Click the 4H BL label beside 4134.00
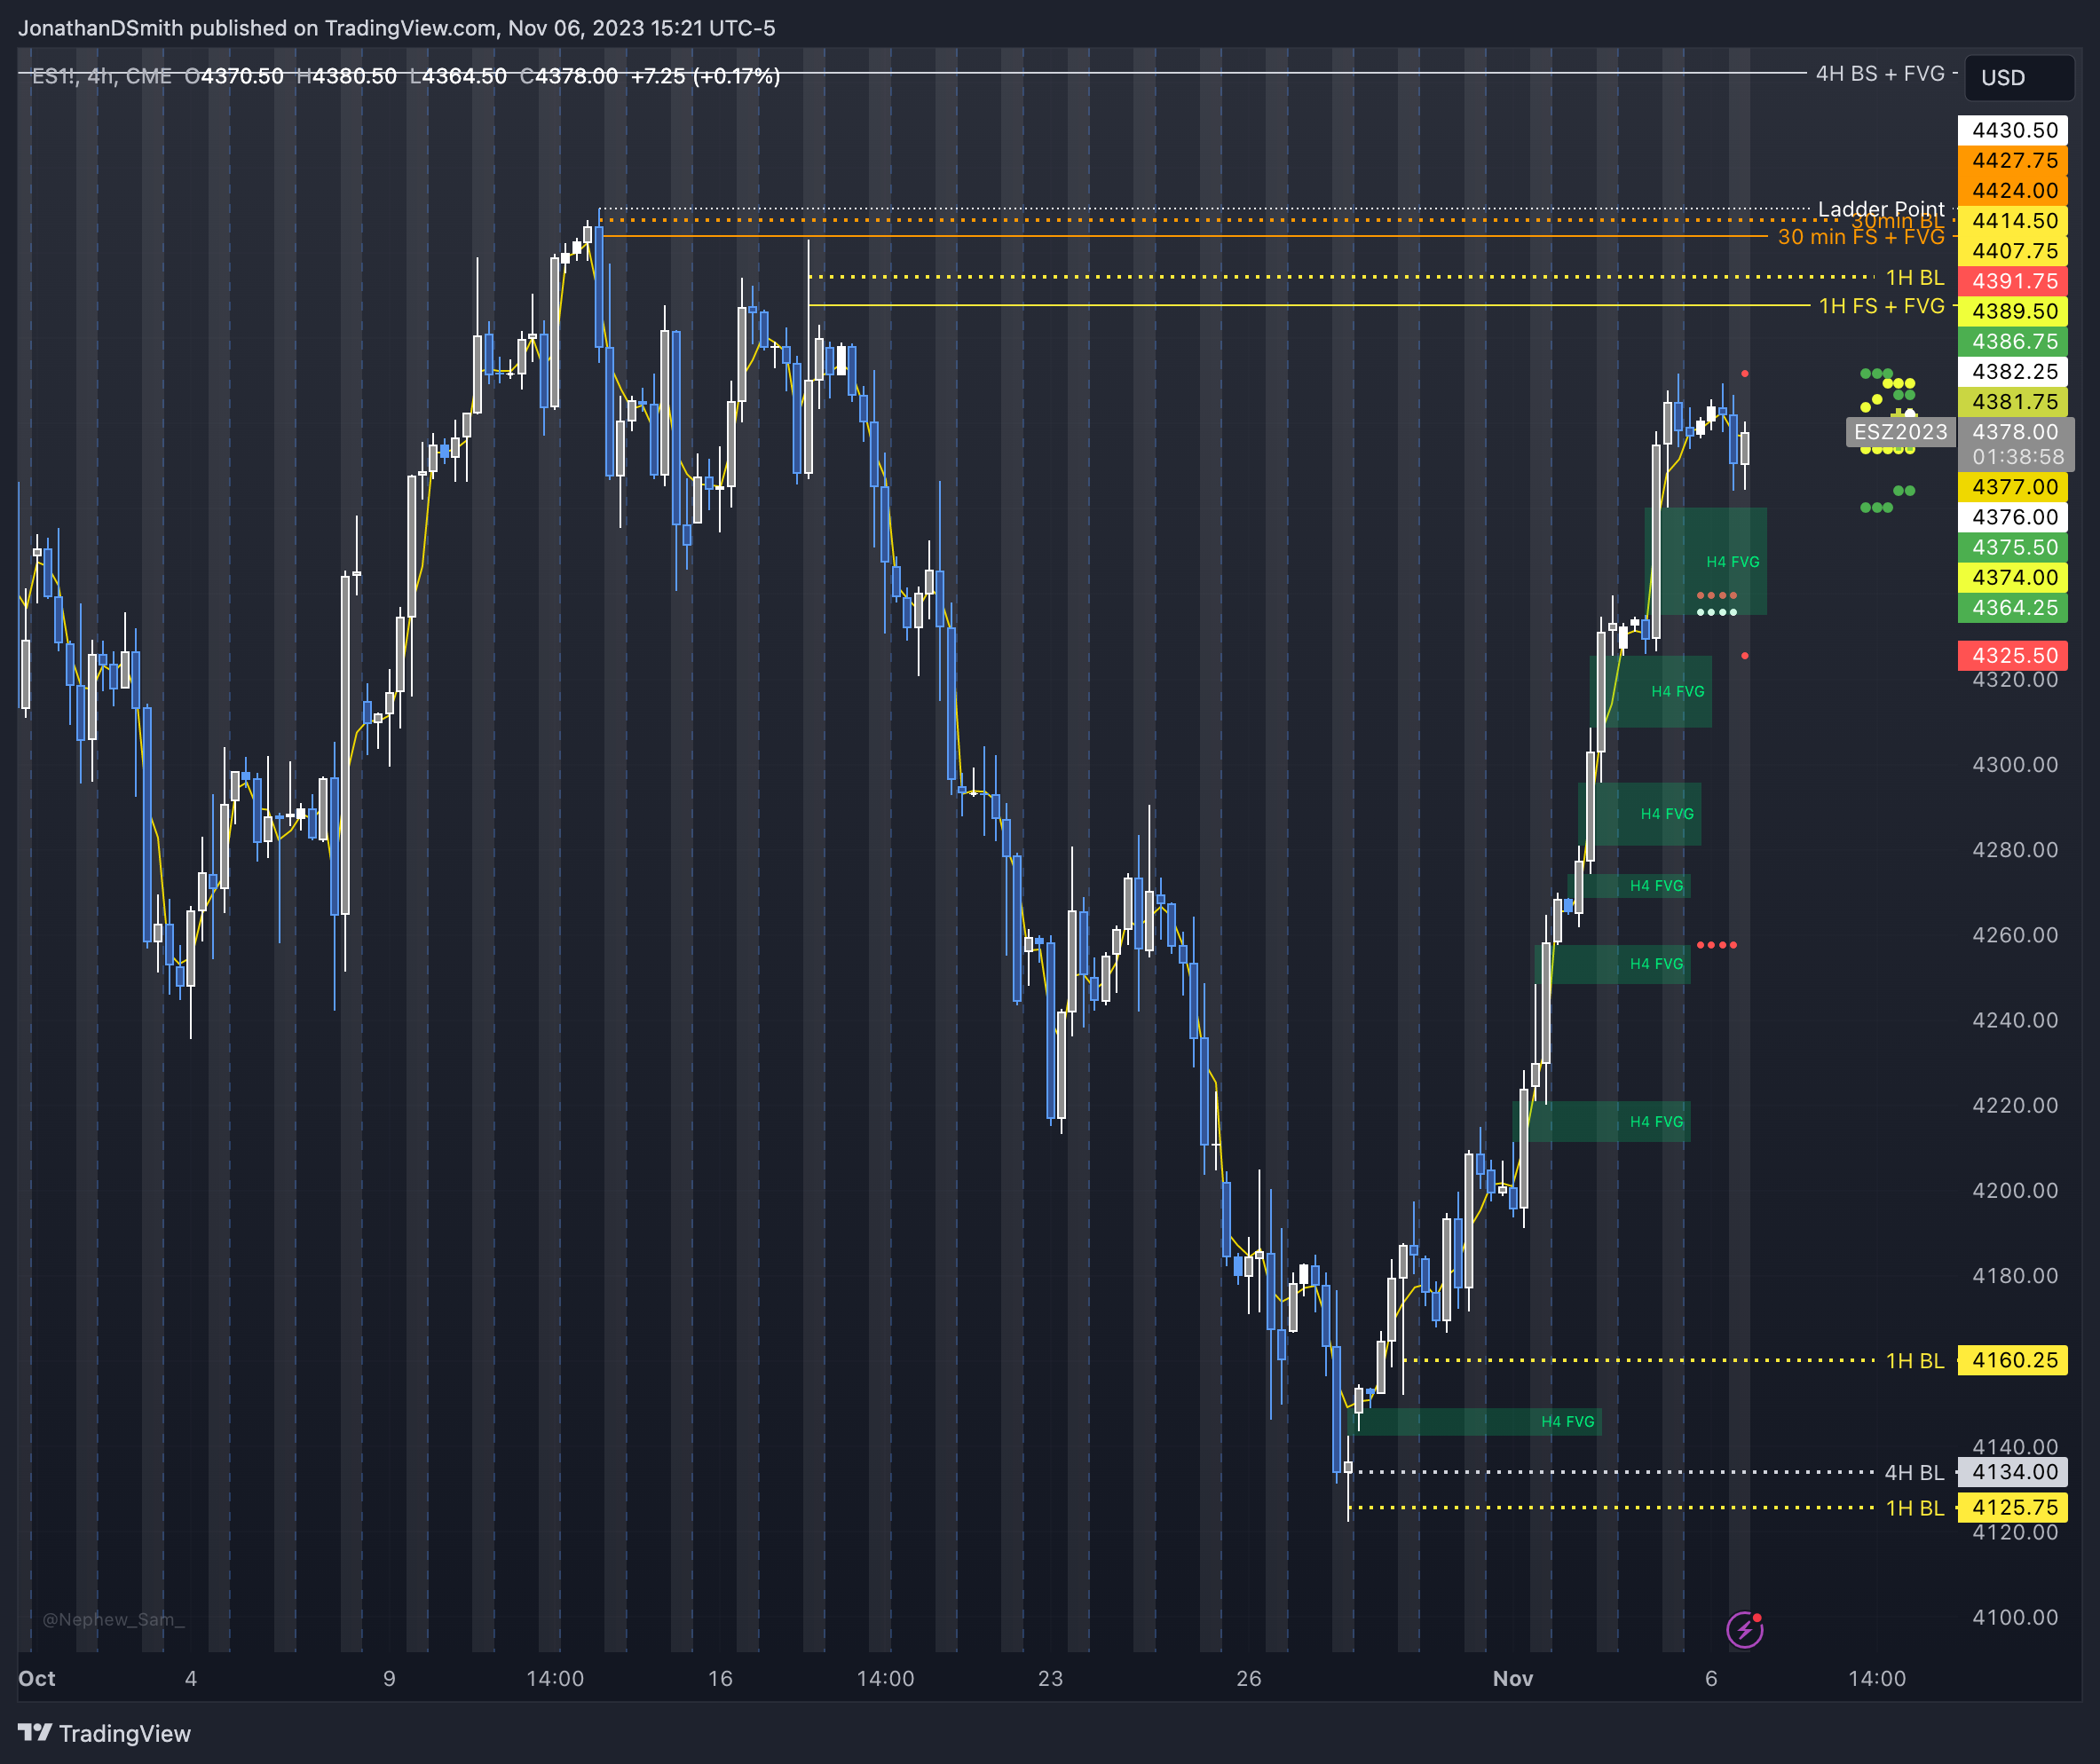The width and height of the screenshot is (2100, 1764). (x=1914, y=1473)
